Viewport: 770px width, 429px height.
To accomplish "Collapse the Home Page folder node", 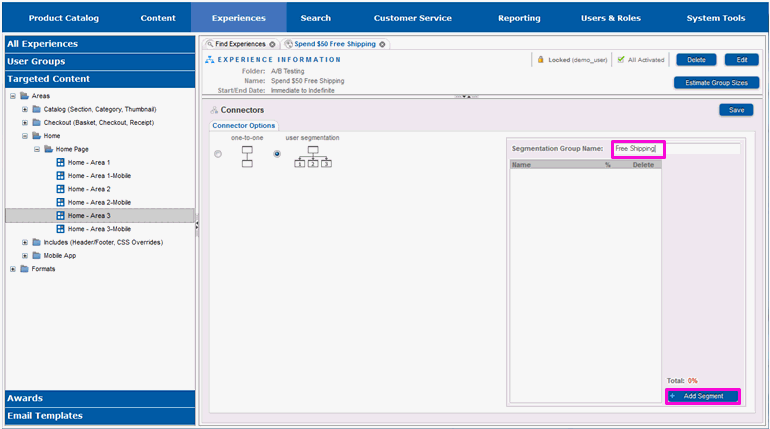I will pyautogui.click(x=37, y=149).
